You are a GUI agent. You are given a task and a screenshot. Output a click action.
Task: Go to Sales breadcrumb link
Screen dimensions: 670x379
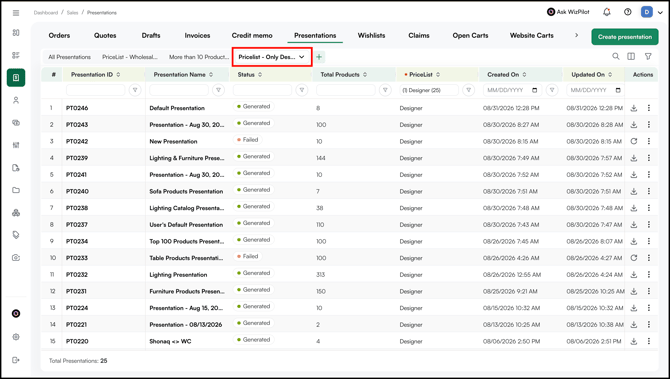coord(73,13)
